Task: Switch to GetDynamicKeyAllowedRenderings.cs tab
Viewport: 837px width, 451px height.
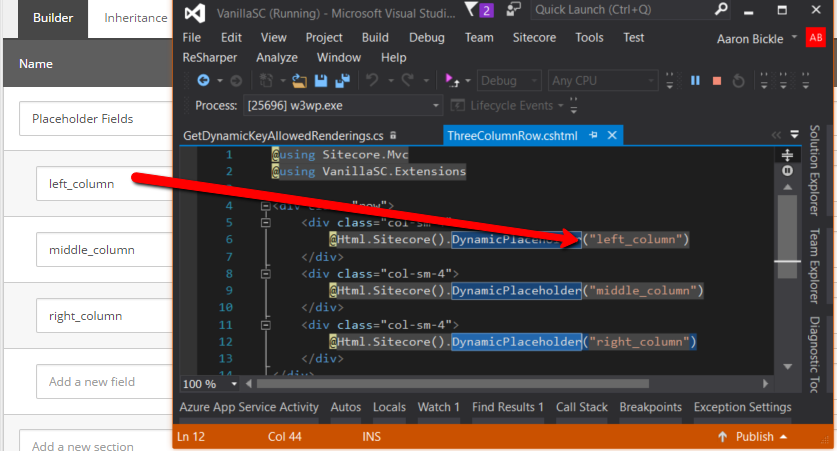Action: [x=283, y=136]
